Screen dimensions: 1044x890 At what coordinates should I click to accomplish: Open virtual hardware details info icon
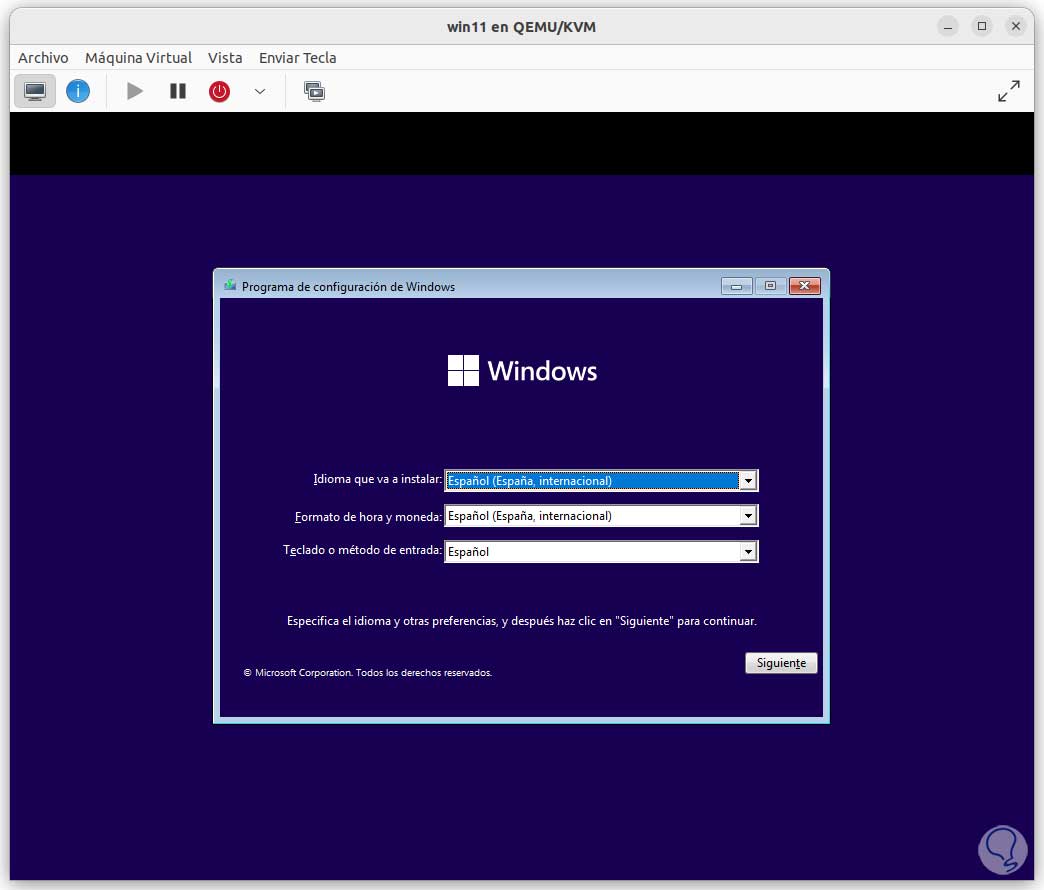pyautogui.click(x=78, y=91)
